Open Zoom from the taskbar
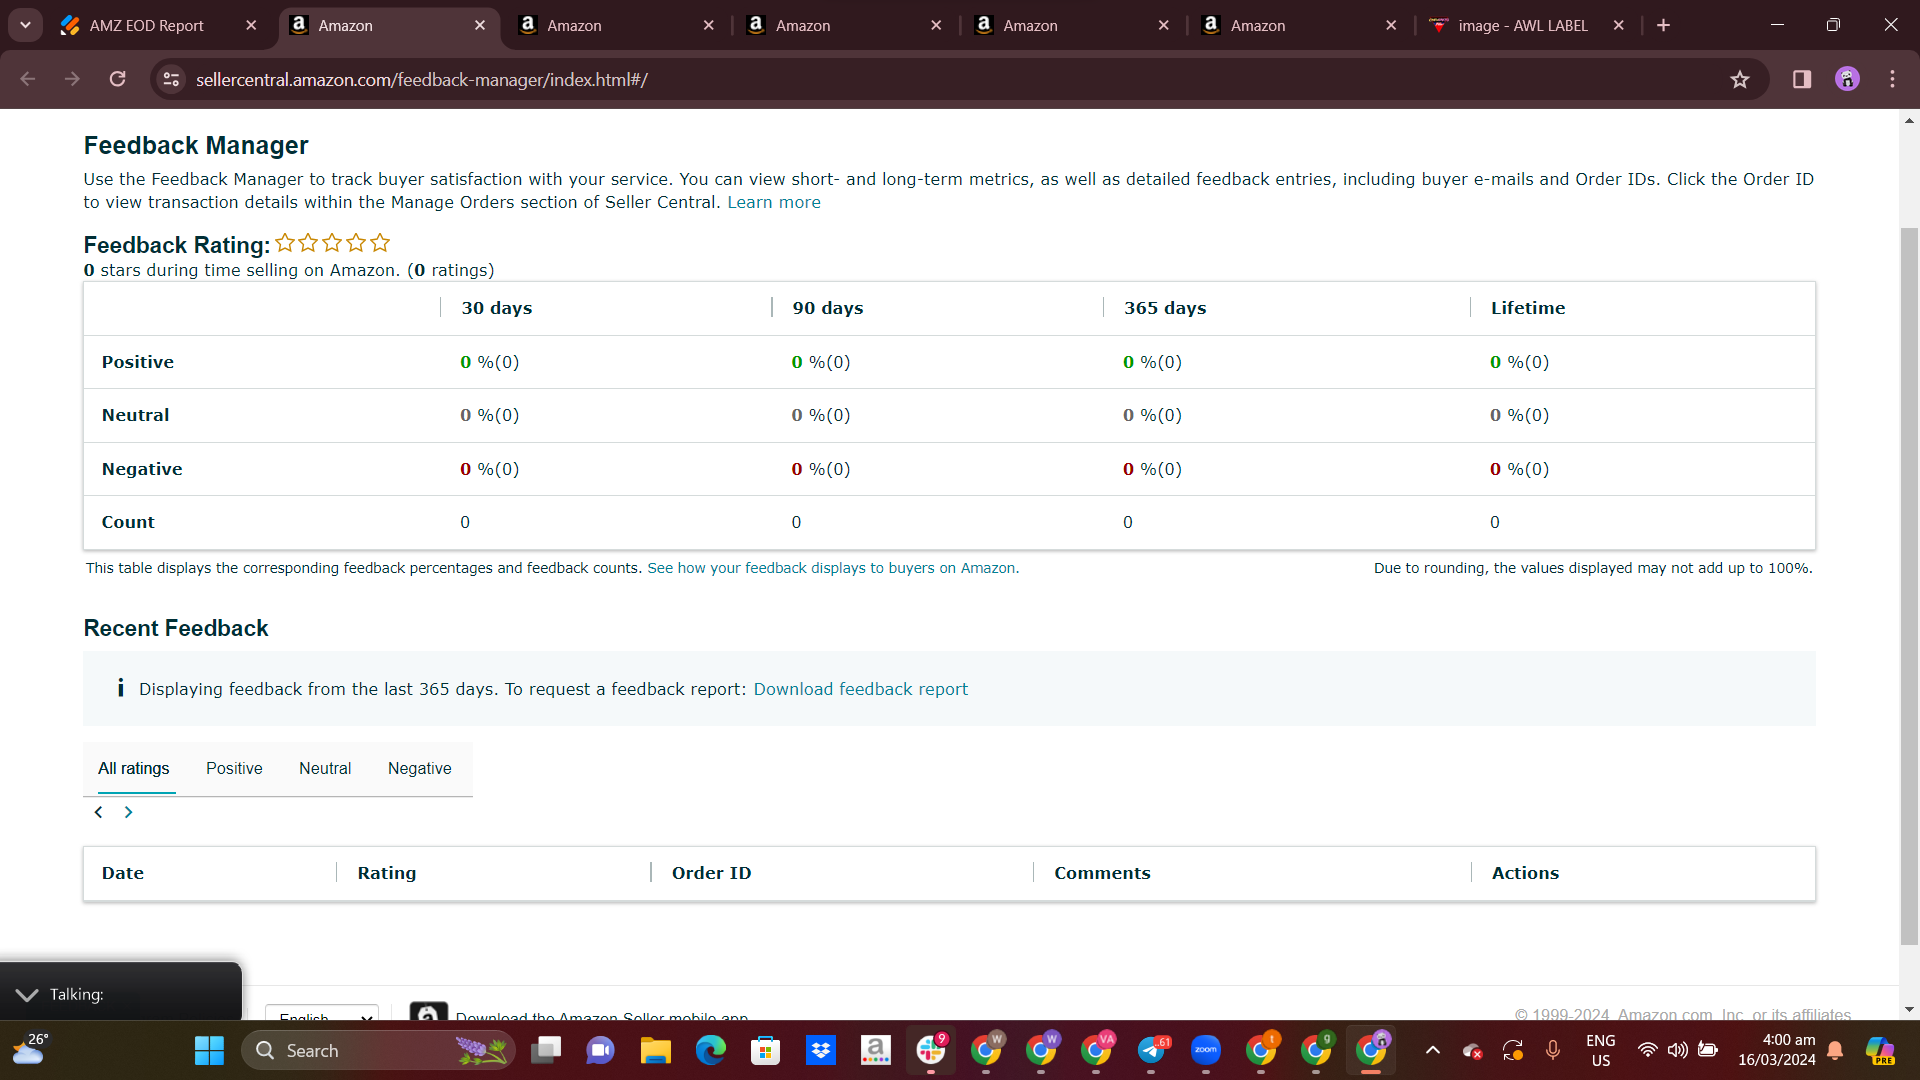This screenshot has height=1080, width=1920. 1206,1050
